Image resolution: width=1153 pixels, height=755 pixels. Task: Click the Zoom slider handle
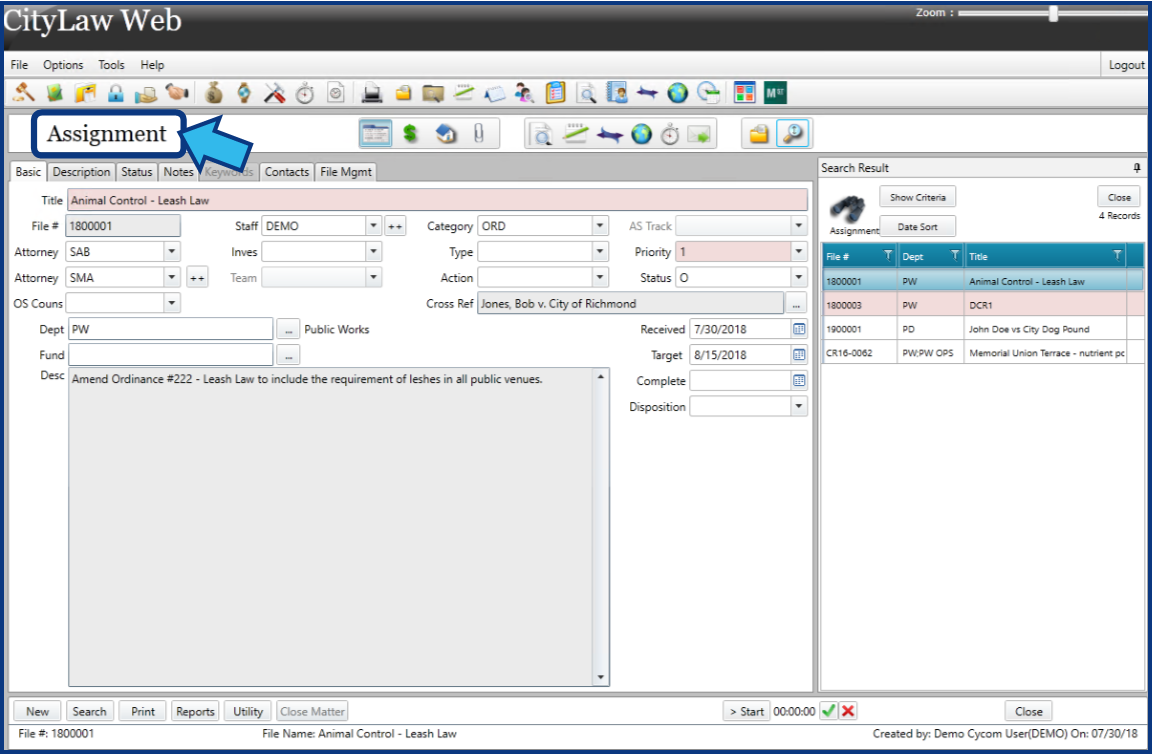pyautogui.click(x=1053, y=14)
